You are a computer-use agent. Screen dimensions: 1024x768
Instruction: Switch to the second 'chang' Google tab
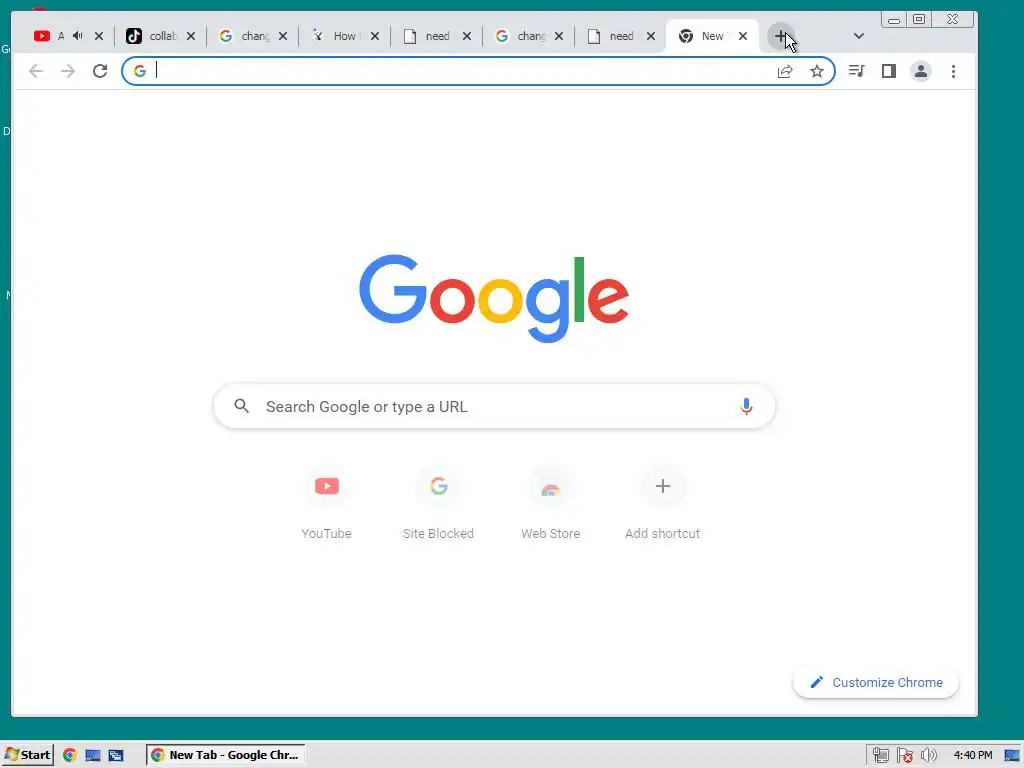520,36
